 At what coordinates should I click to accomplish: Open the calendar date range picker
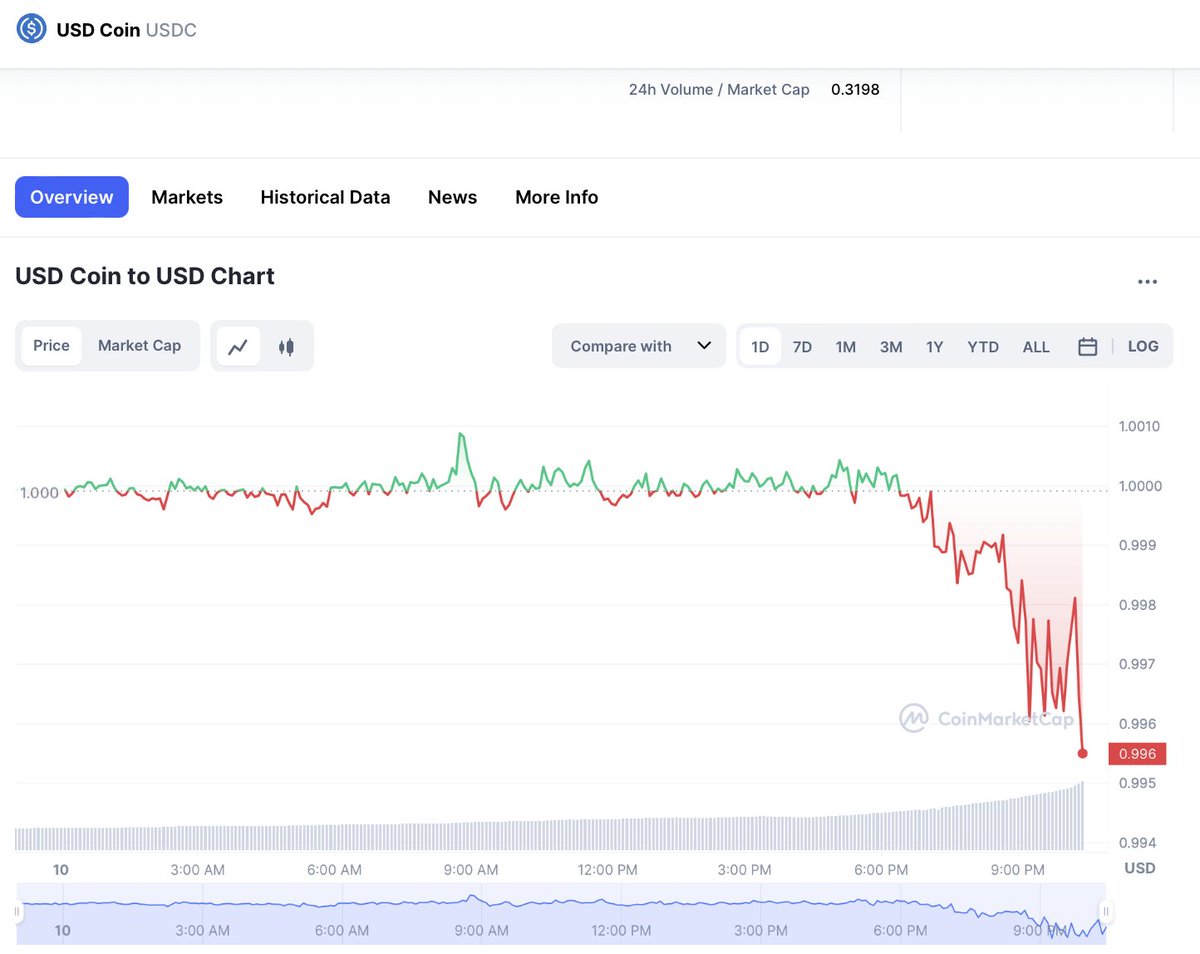tap(1088, 346)
